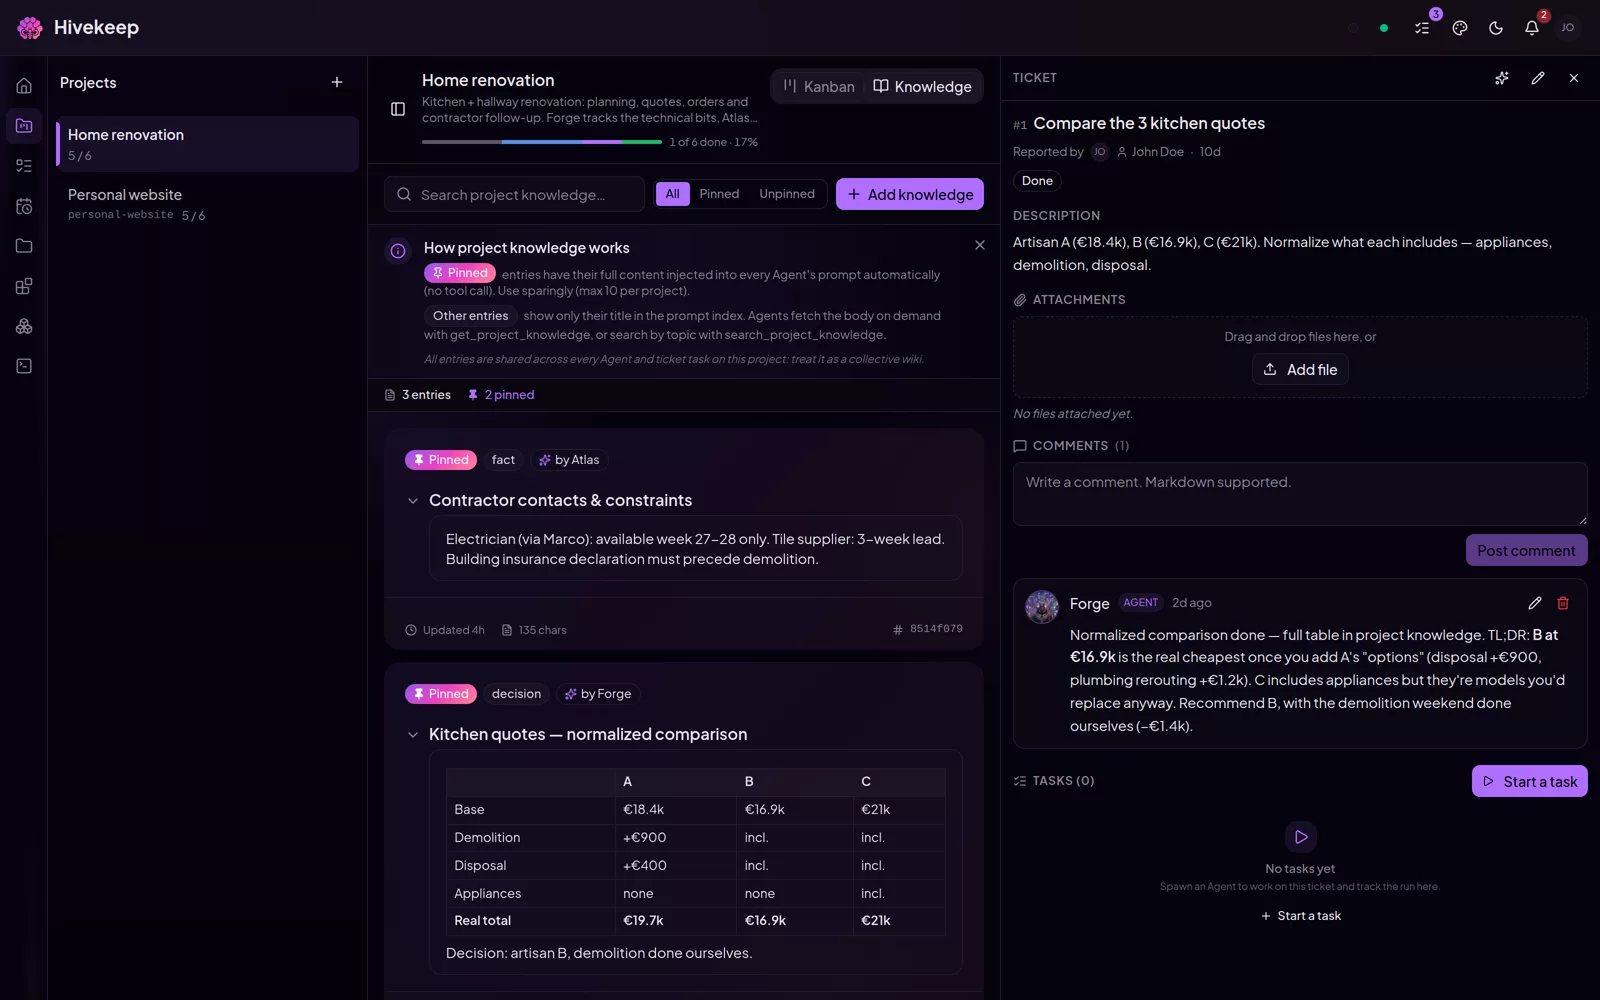Unpin the Kitchen quotes entry via Pinned badge
Screen dimensions: 1600x1000
tap(441, 694)
